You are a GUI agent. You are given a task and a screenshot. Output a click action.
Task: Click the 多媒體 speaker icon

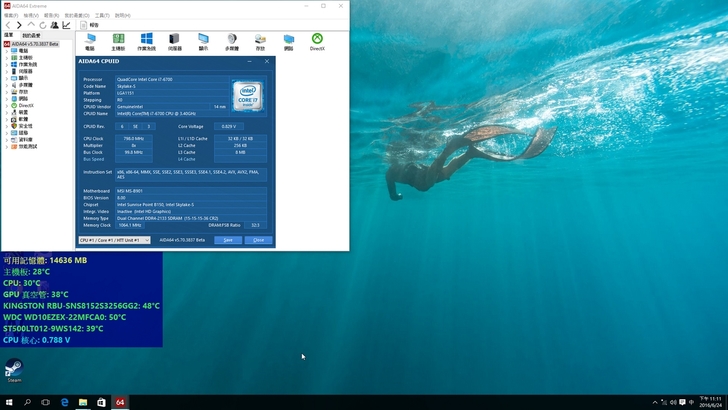(x=232, y=39)
